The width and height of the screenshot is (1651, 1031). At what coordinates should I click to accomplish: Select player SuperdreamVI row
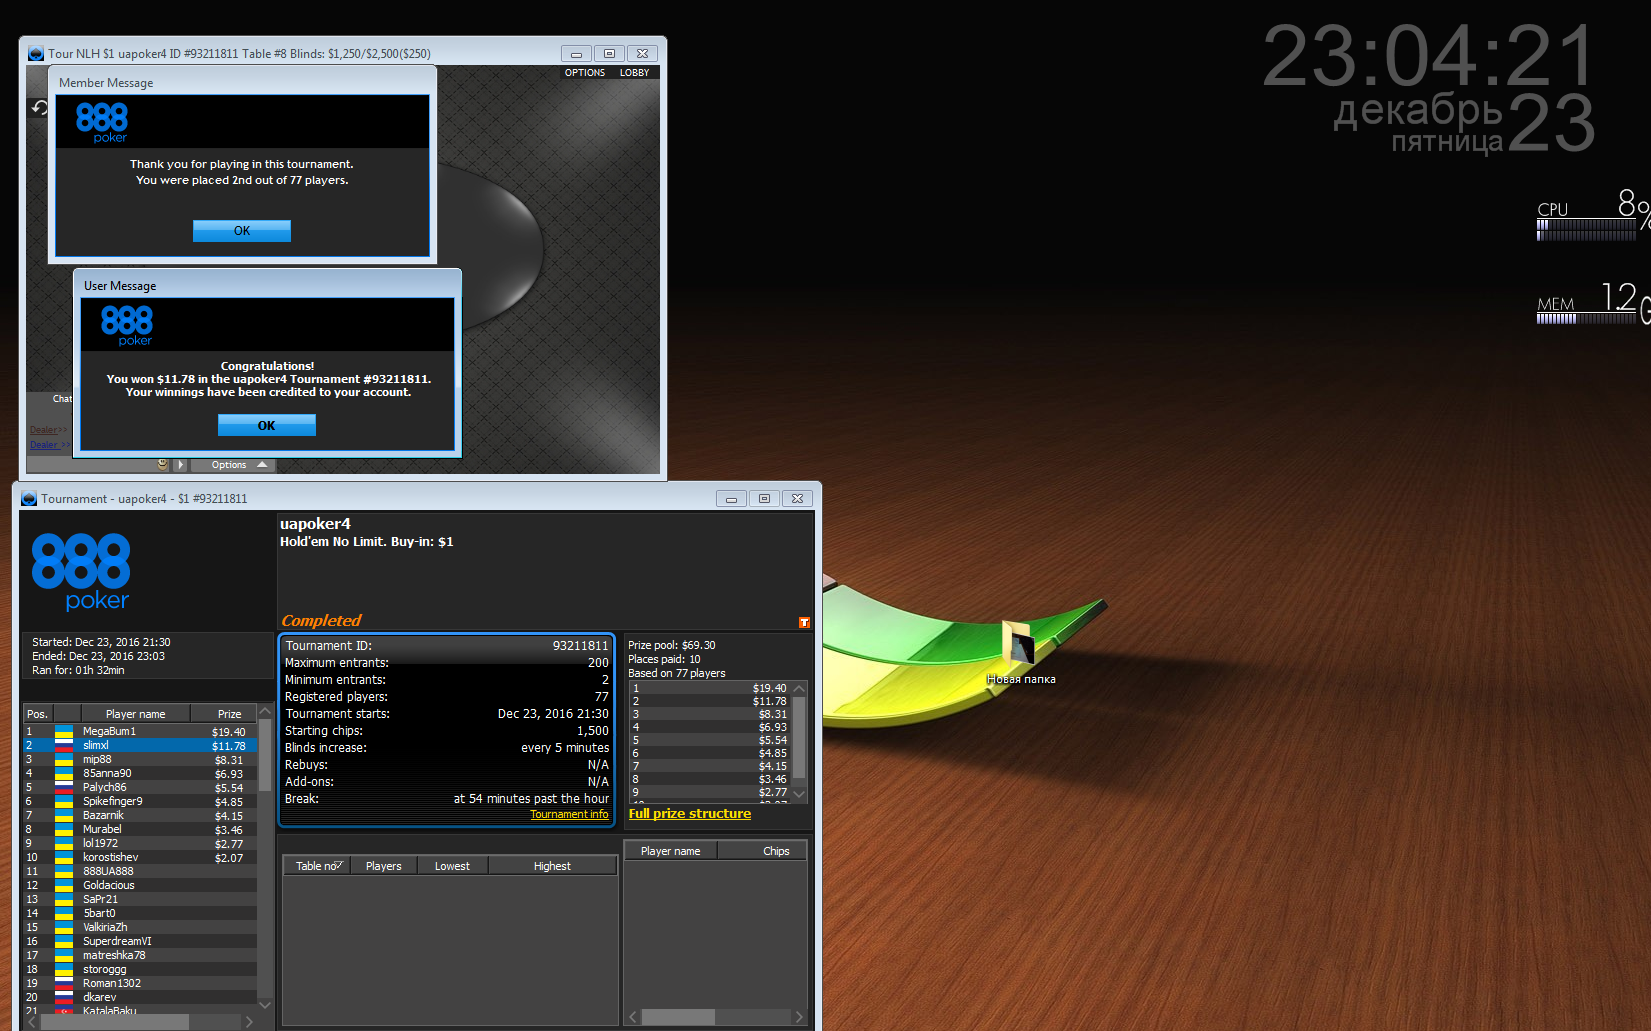point(140,941)
